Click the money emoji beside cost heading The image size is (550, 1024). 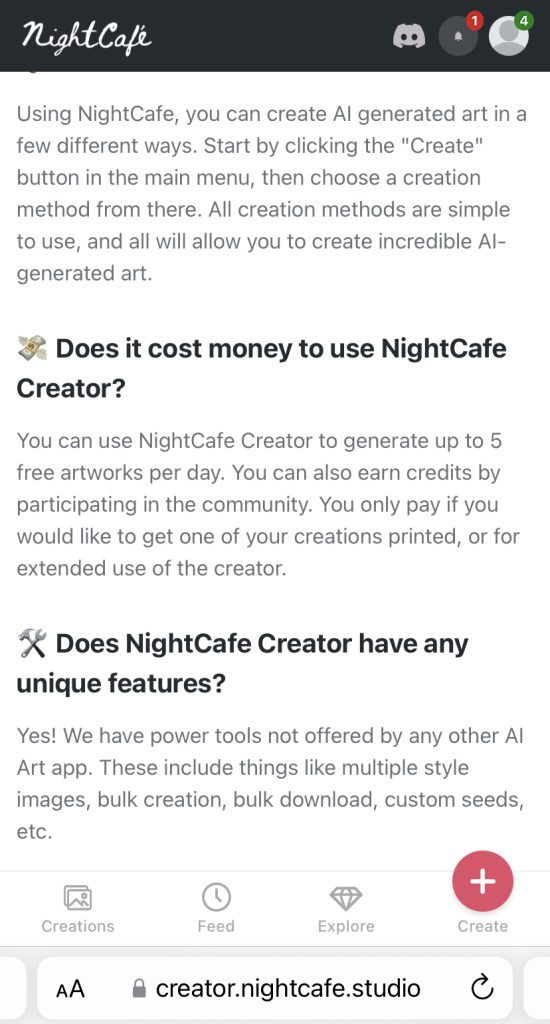(x=32, y=348)
